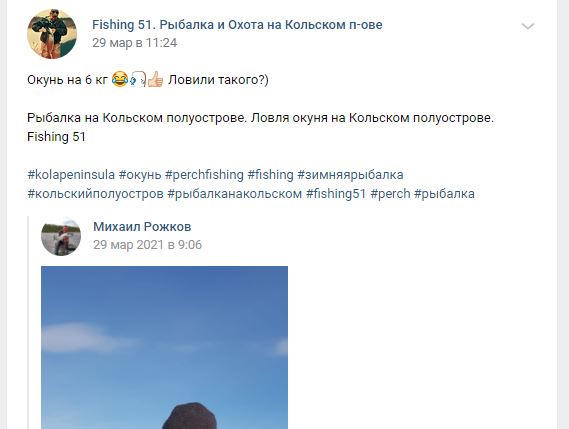
Task: Open the 29 мар в 11:24 timestamp
Action: pos(134,43)
